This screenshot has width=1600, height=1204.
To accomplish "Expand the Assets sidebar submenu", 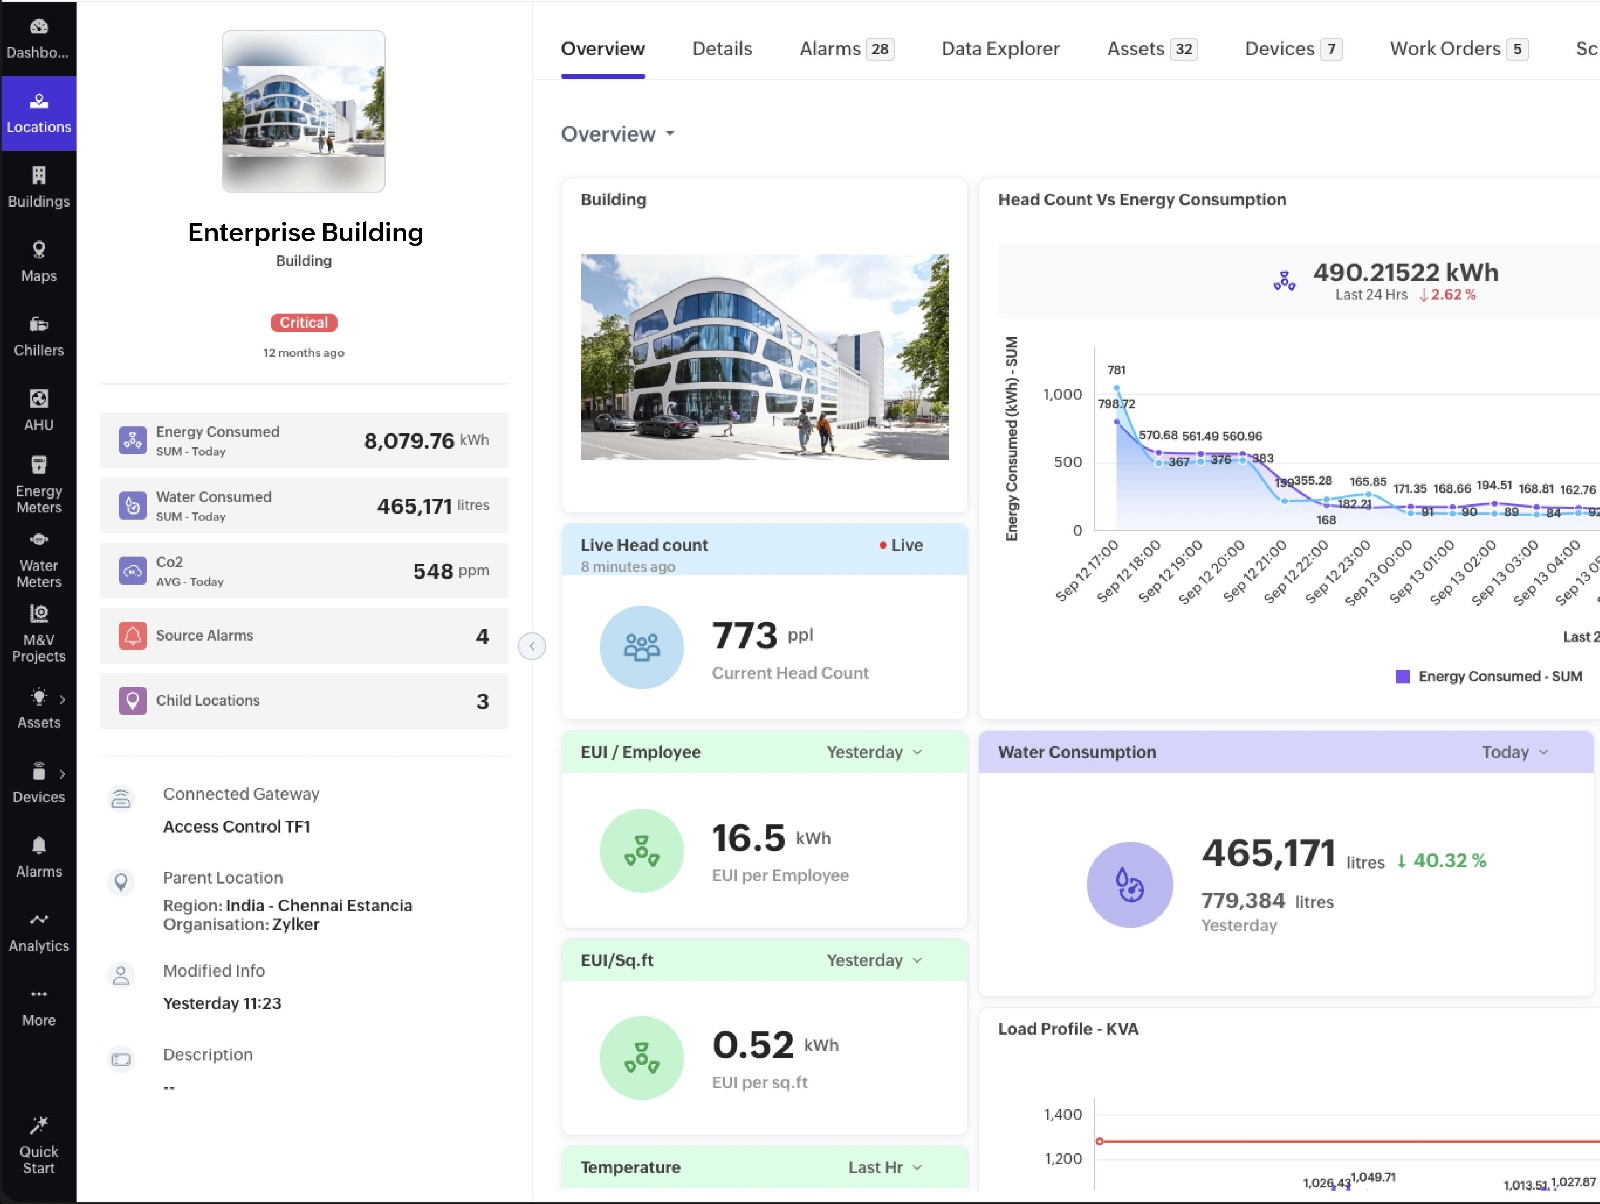I will click(x=62, y=699).
